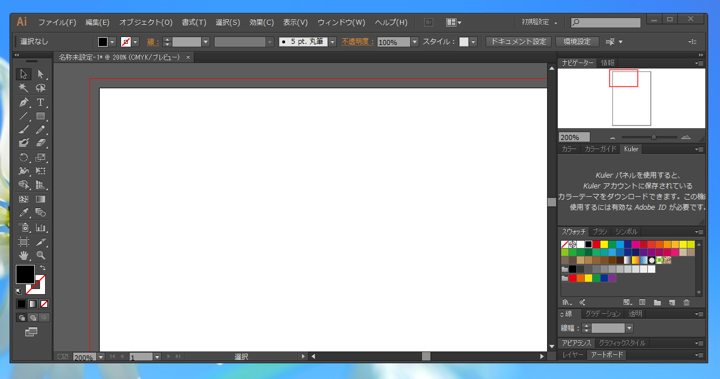Swap fill and stroke colors
This screenshot has height=379, width=720.
(x=42, y=267)
